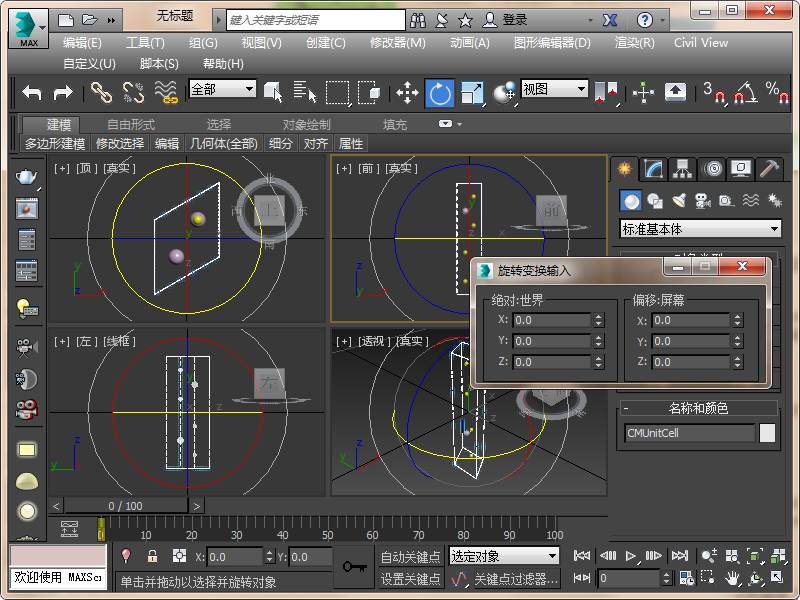Screen dimensions: 800x600
Task: Click the 关键点过滤器 button
Action: point(515,579)
